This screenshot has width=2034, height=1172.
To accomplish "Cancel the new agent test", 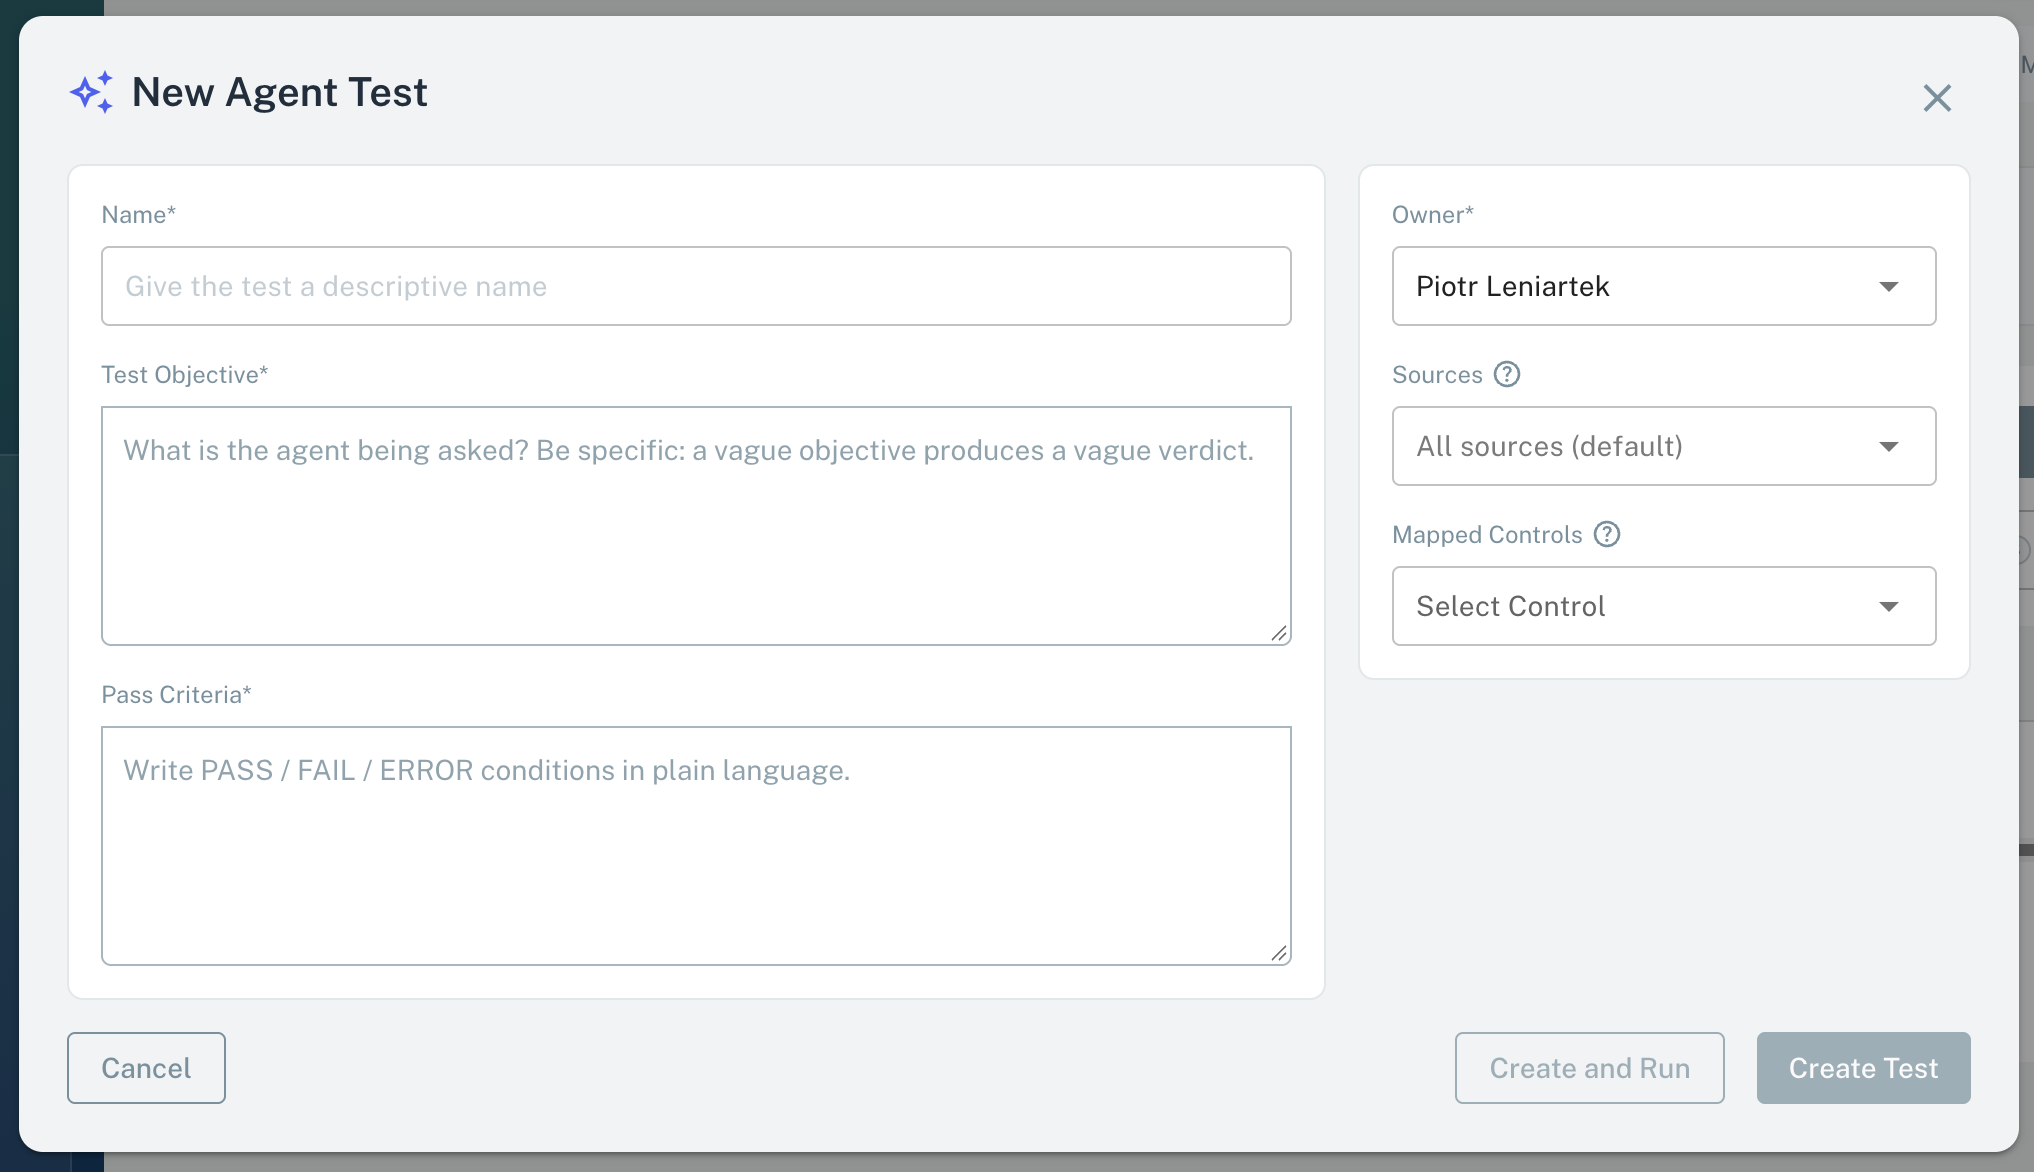I will point(146,1068).
